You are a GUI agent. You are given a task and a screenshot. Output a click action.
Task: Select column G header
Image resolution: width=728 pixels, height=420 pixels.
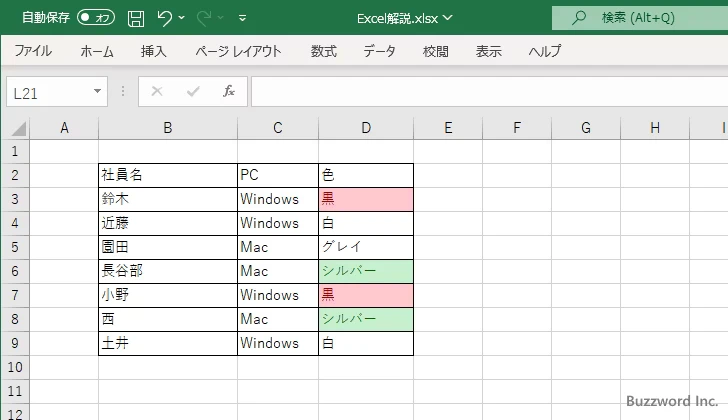[586, 128]
